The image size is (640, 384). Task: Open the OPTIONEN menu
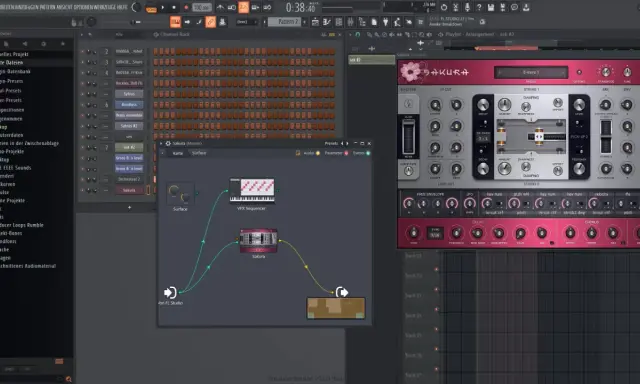83,7
